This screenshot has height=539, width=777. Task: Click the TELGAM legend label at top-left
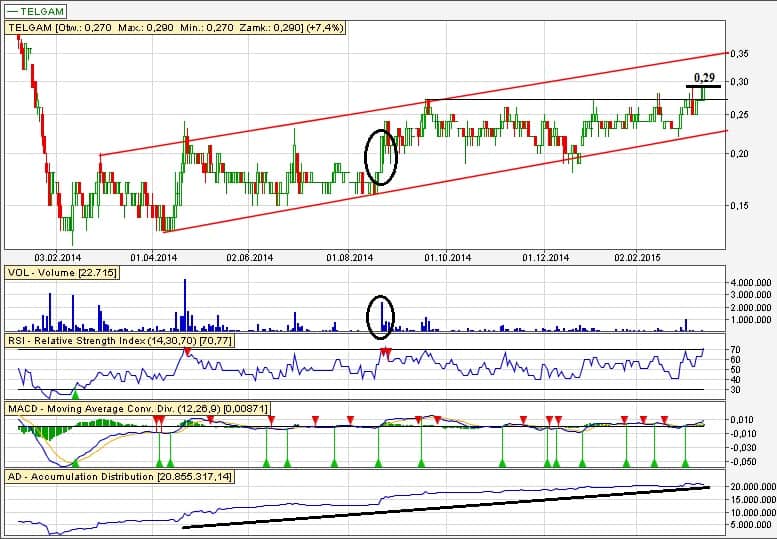click(x=41, y=11)
